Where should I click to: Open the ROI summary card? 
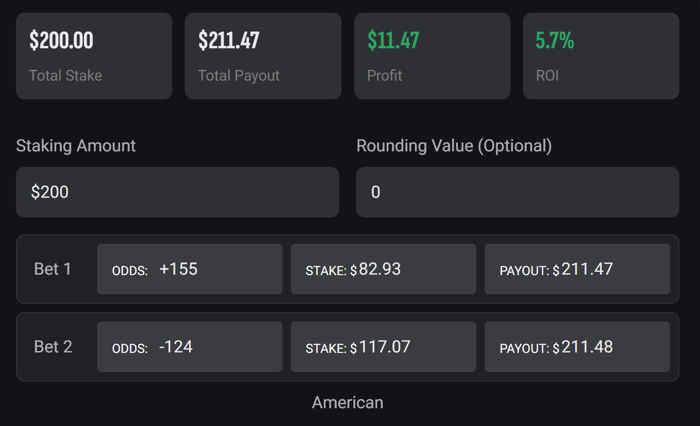tap(601, 56)
